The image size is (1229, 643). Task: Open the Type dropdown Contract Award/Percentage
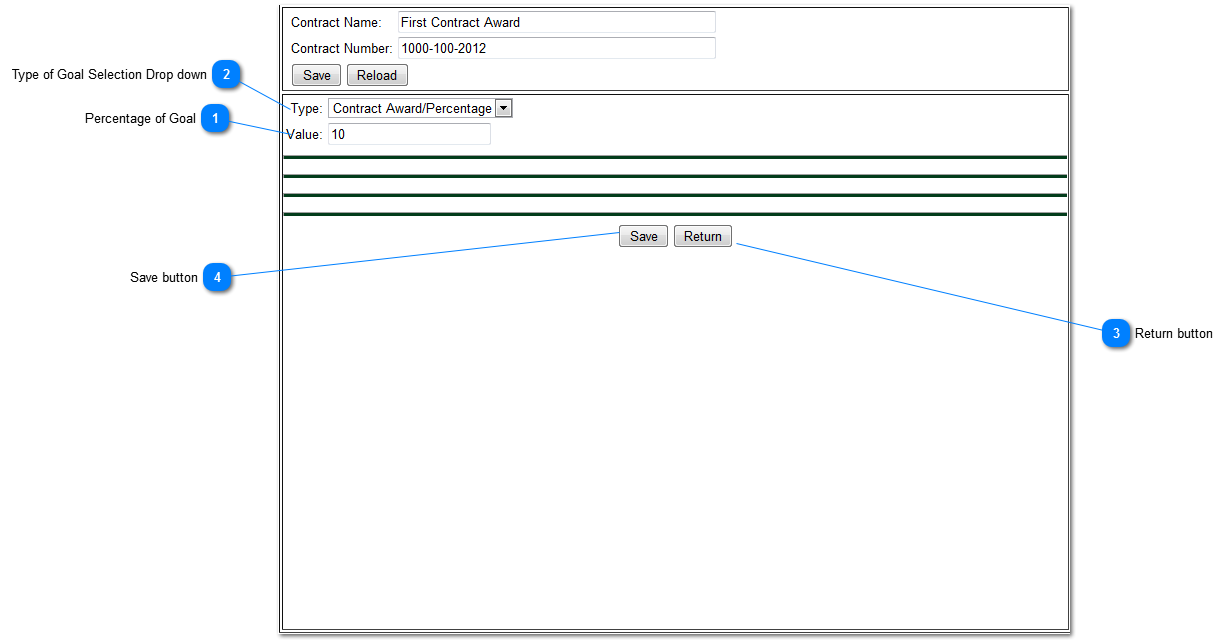(420, 108)
